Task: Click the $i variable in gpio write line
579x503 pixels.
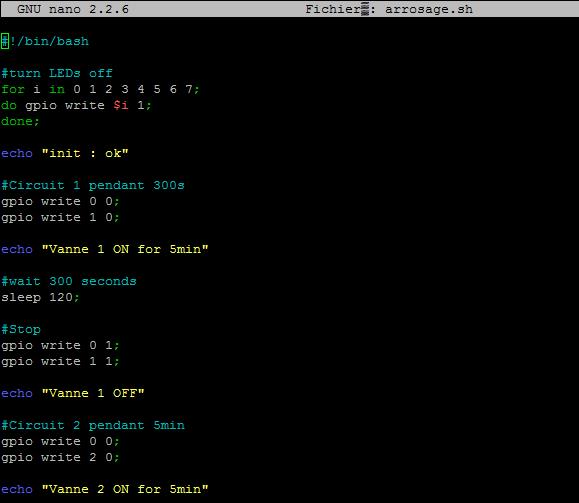Action: click(x=121, y=105)
